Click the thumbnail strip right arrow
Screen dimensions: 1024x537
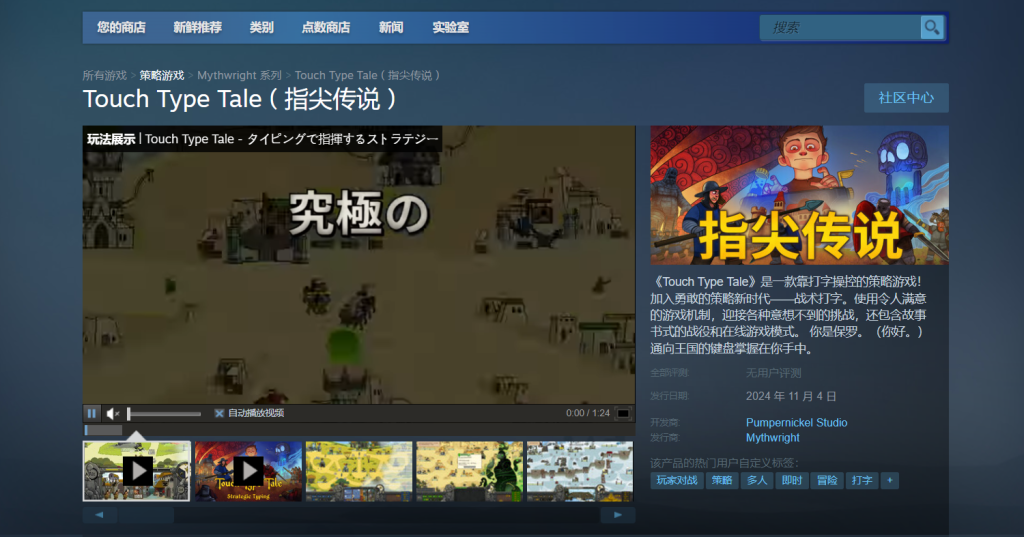[x=617, y=515]
